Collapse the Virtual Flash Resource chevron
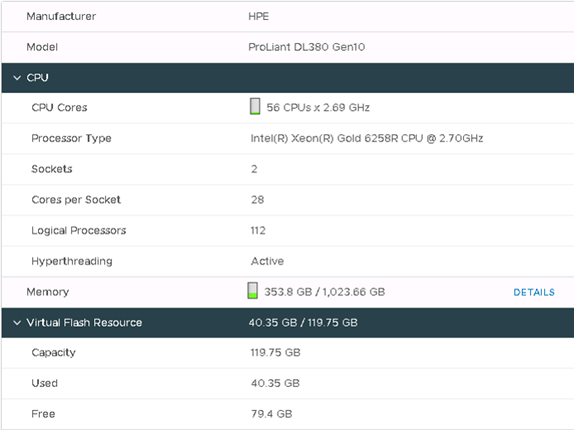This screenshot has width=574, height=430. pyautogui.click(x=17, y=322)
